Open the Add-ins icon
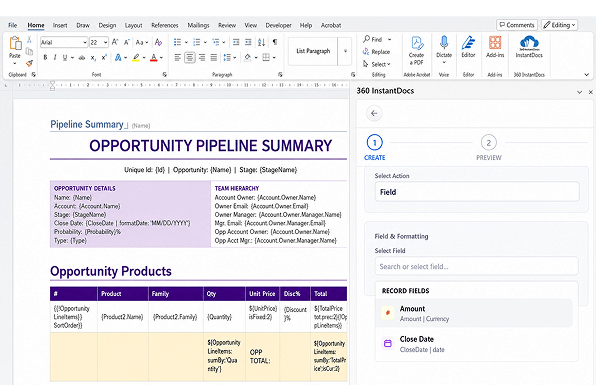Screen dimensions: 596x385 pyautogui.click(x=495, y=47)
